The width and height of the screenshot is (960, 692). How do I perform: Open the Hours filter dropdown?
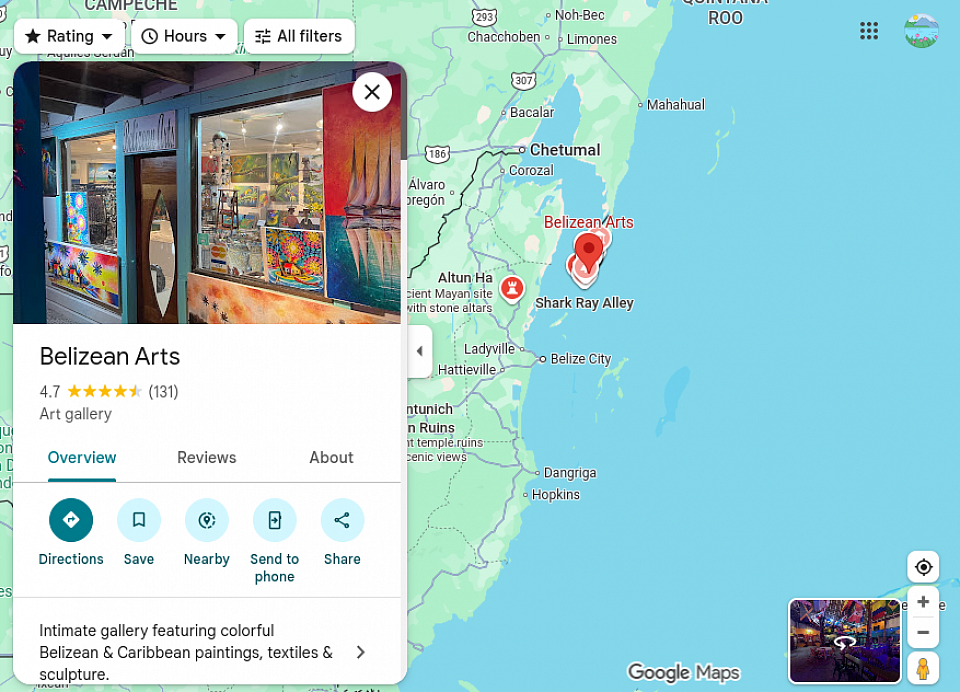[184, 36]
